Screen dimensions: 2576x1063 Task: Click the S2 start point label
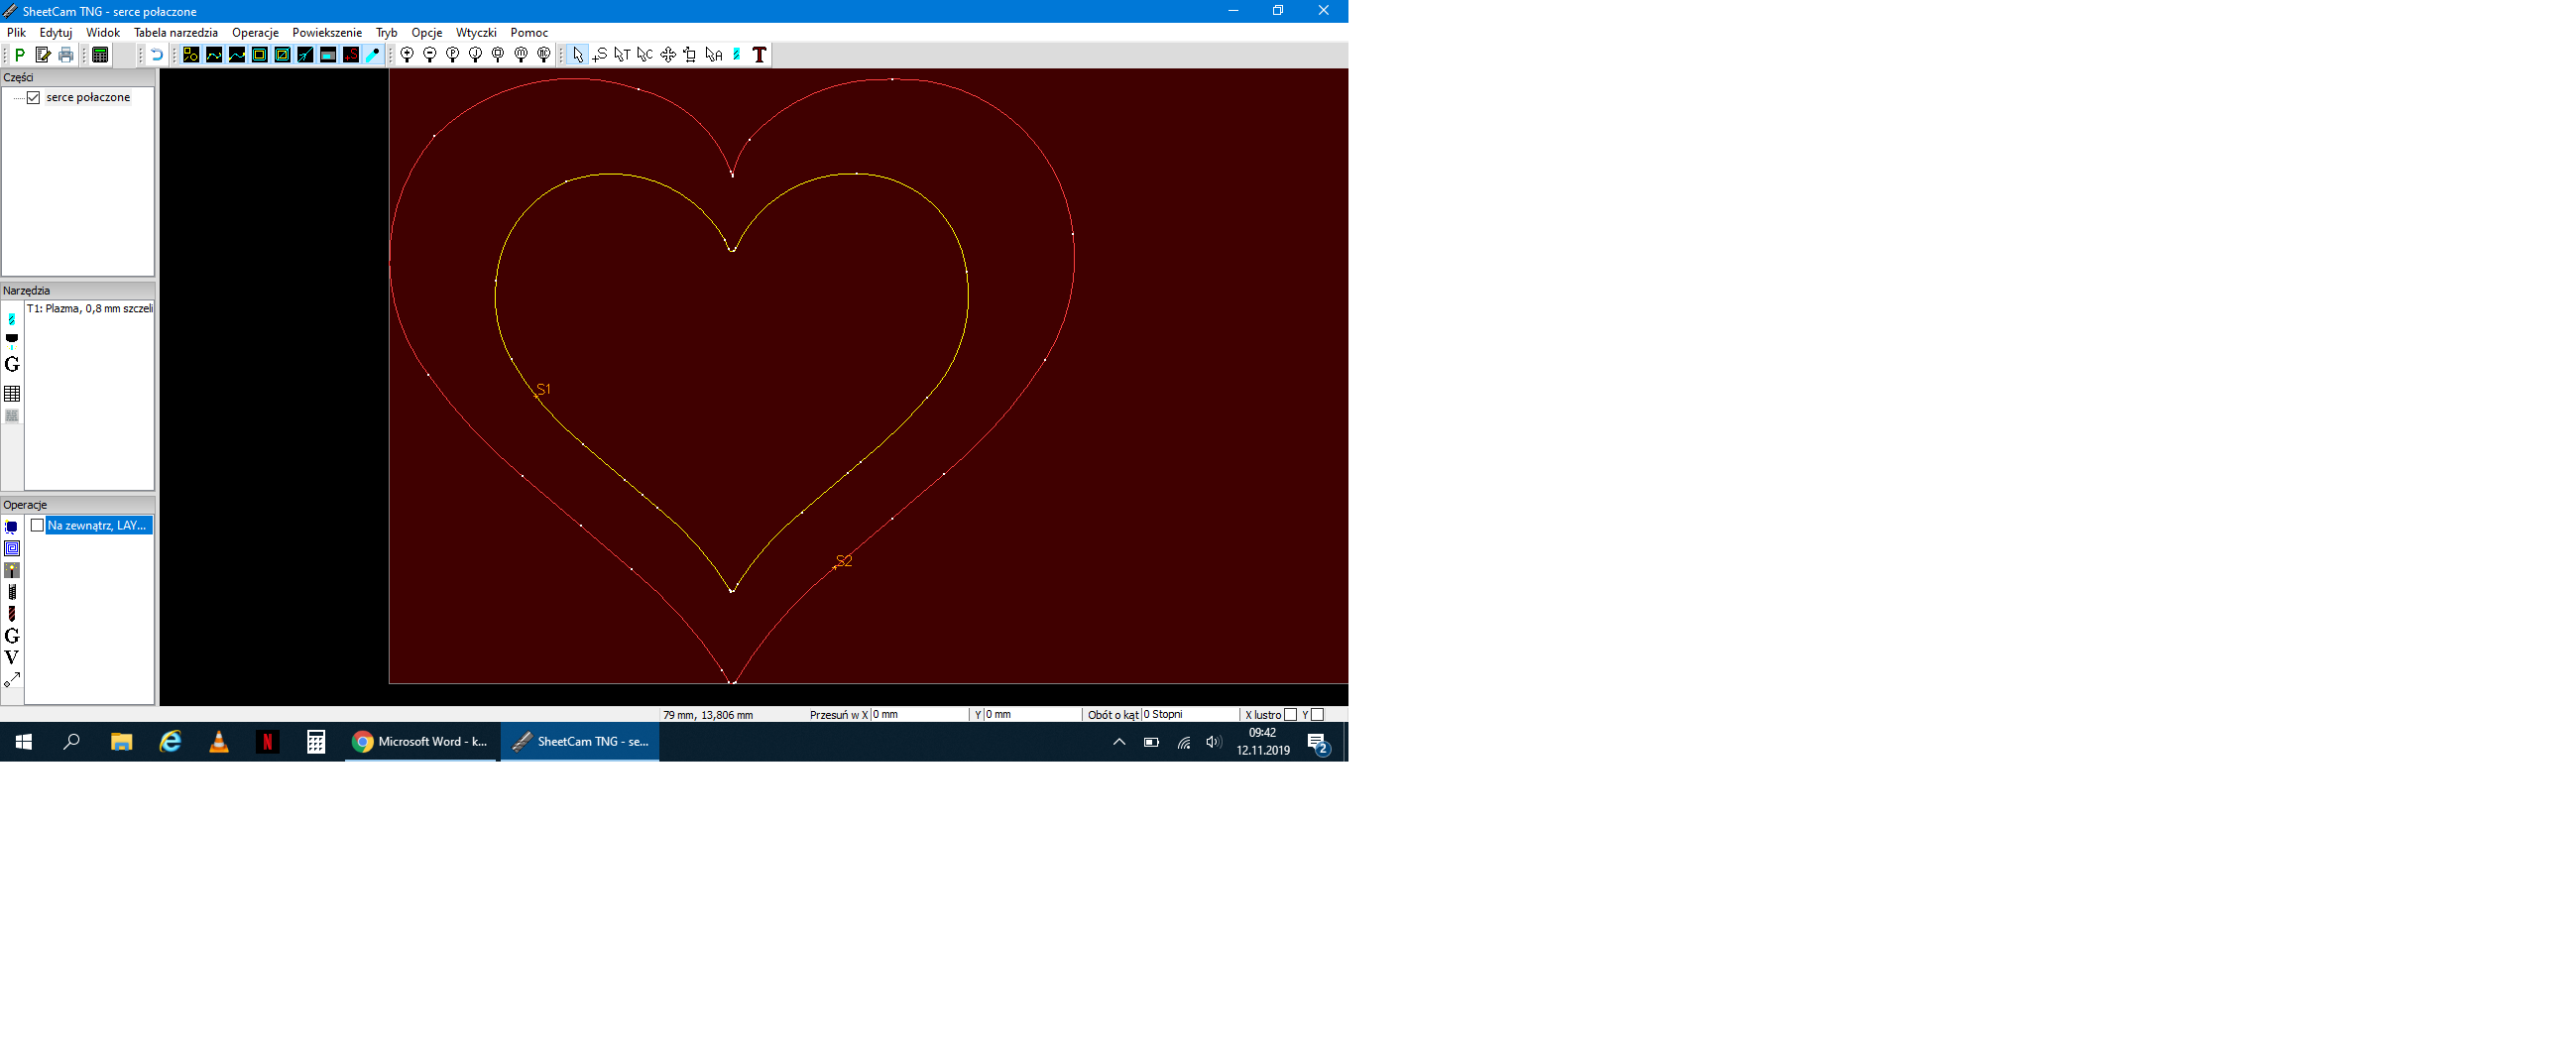click(844, 562)
